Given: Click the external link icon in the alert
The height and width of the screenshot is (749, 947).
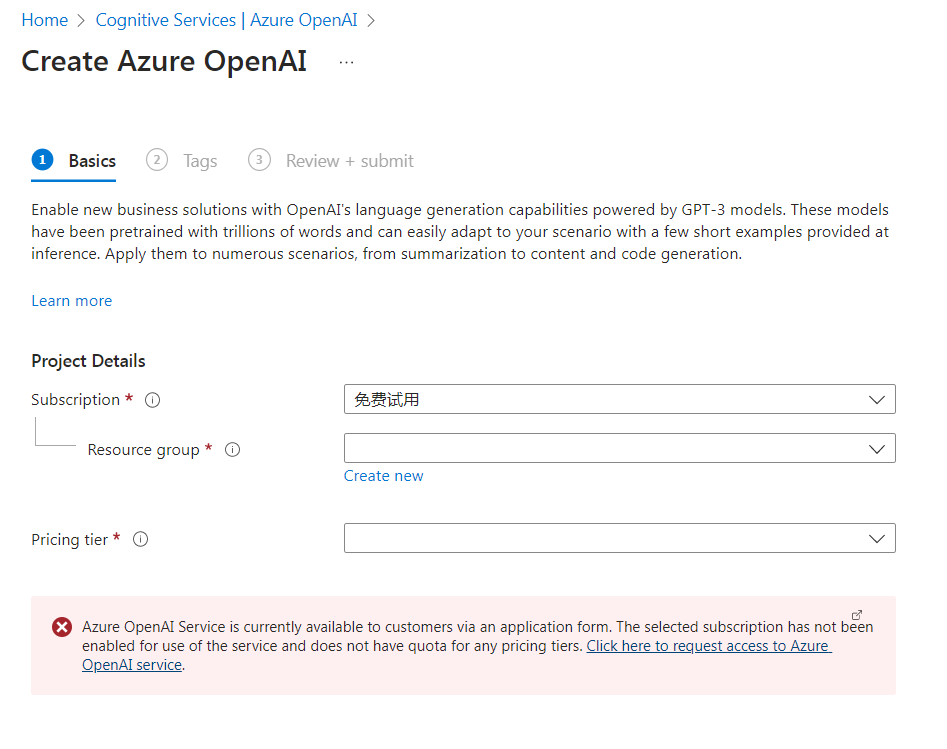Looking at the screenshot, I should pos(856,615).
